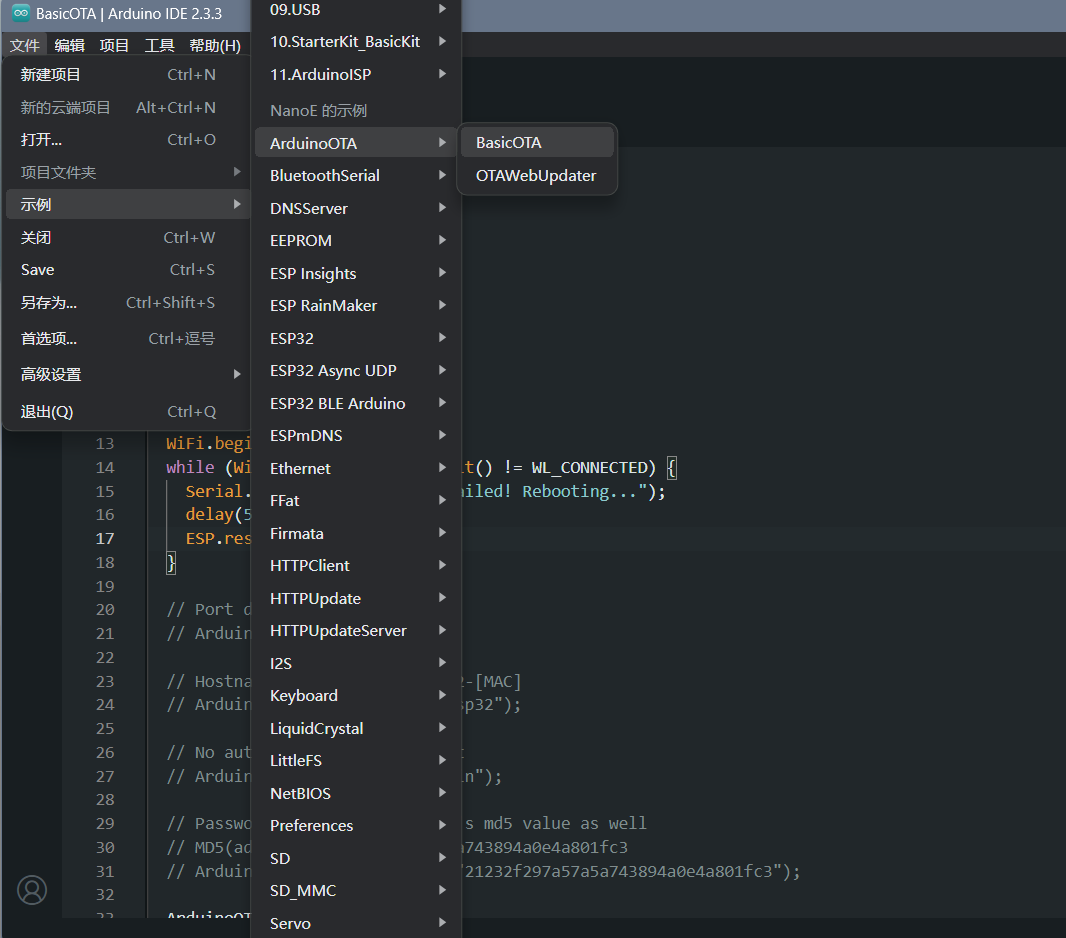This screenshot has height=938, width=1066.
Task: Click the Arduino IDE logo in title bar
Action: coord(21,13)
